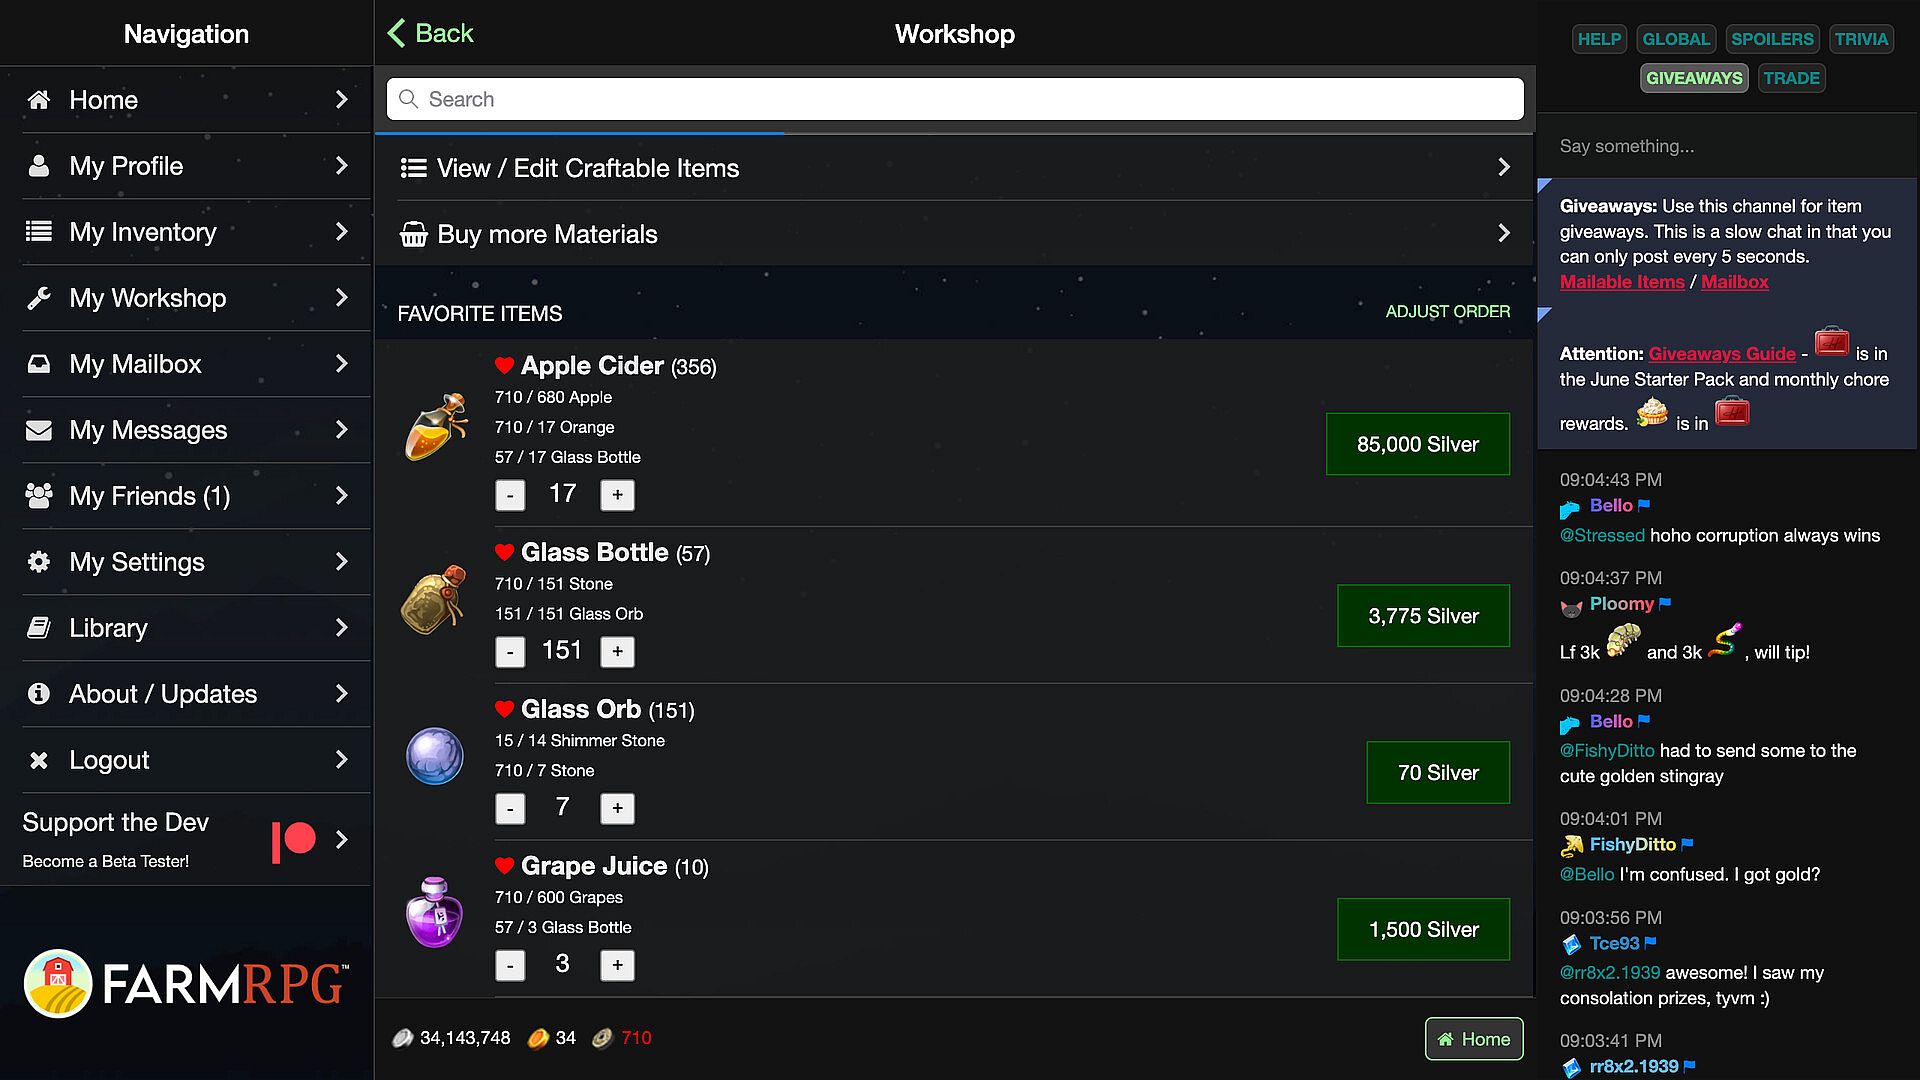Click the silver coin balance icon
Screen dimensions: 1920x1080
click(x=402, y=1038)
